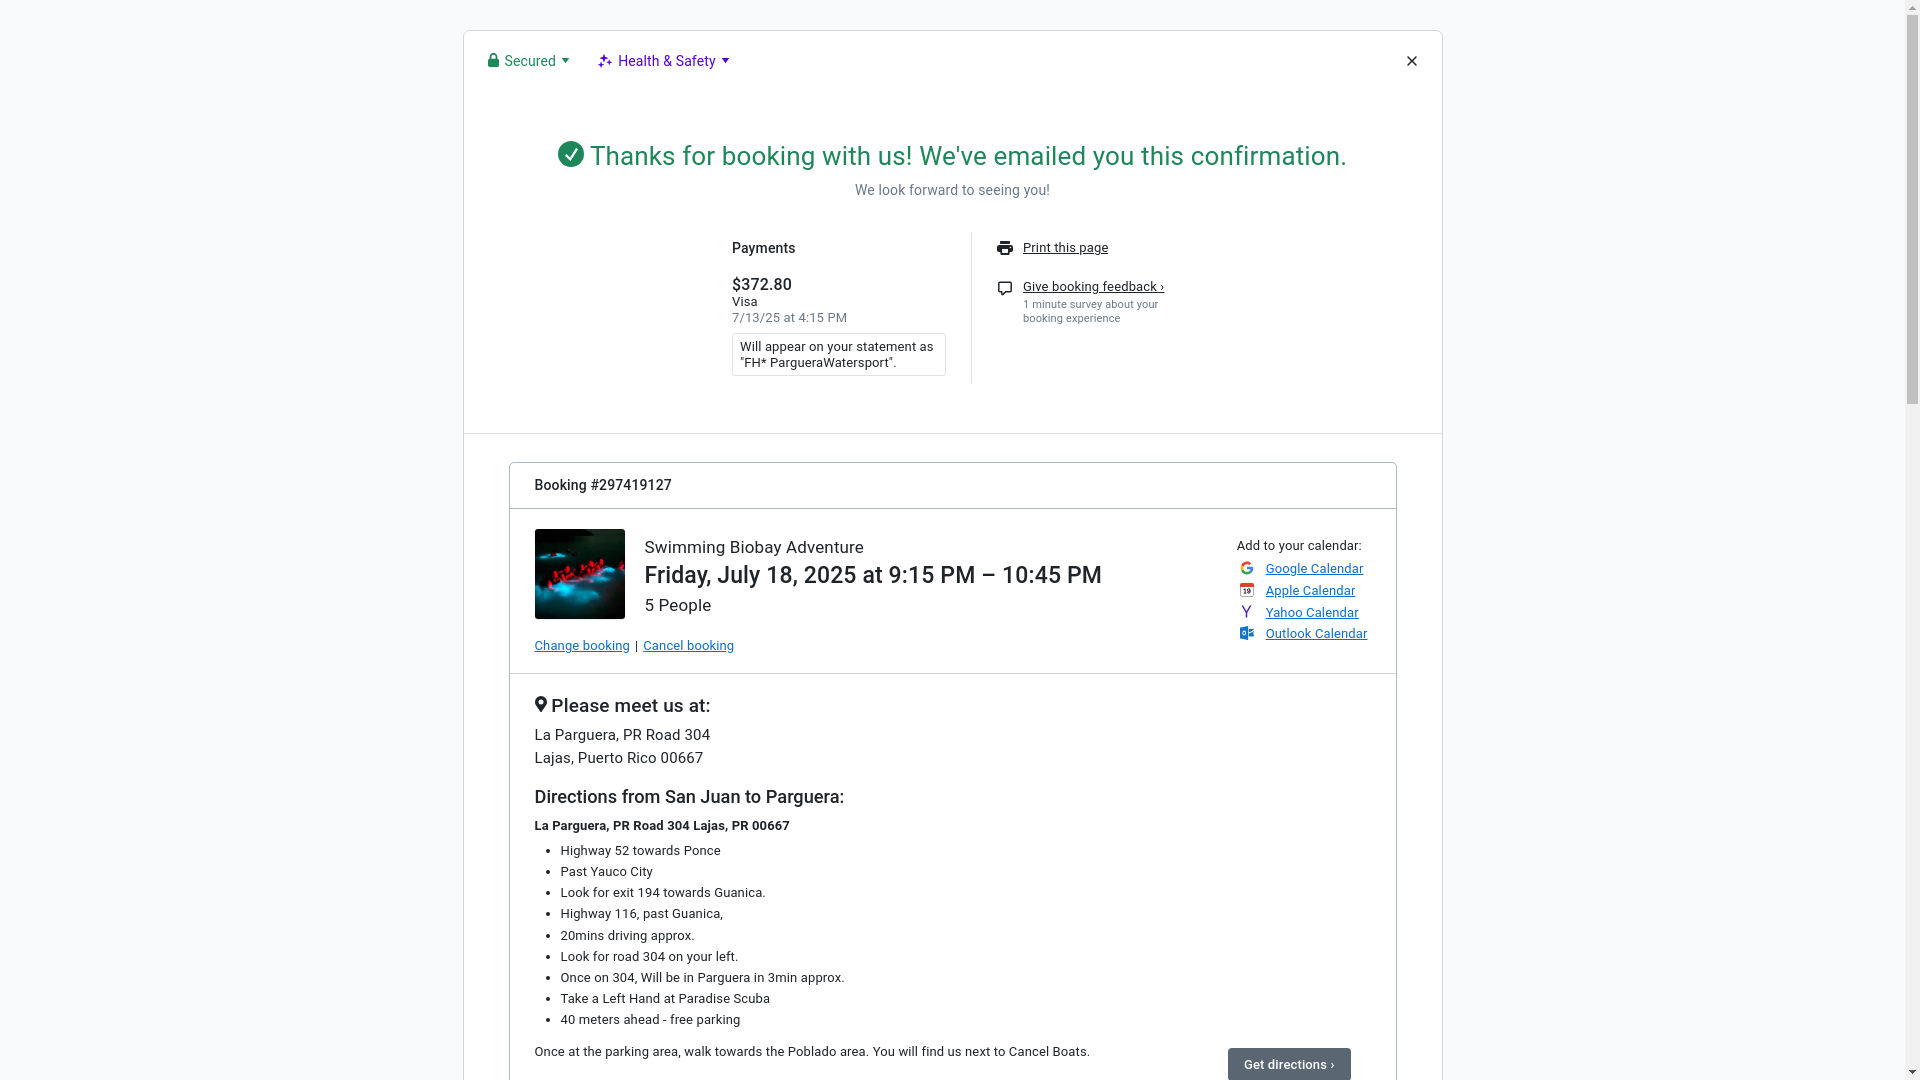Click Lajas, Puerto Rico 00667 address line
This screenshot has height=1080, width=1920.
coord(619,758)
